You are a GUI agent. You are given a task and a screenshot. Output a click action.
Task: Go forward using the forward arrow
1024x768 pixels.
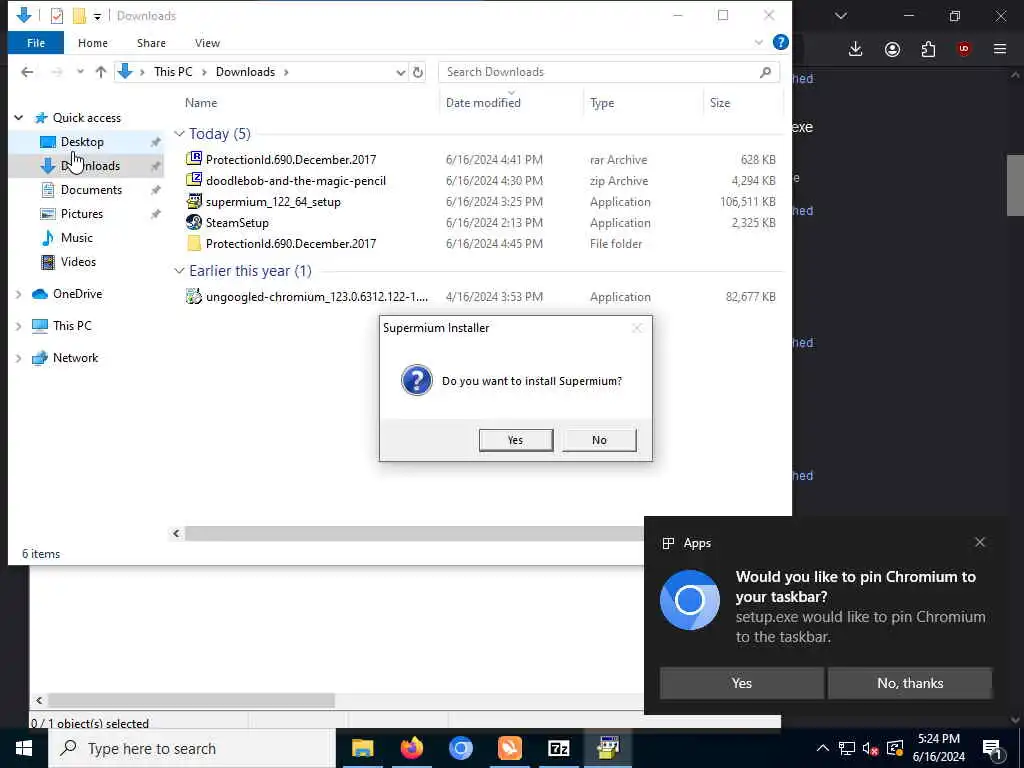click(x=57, y=72)
